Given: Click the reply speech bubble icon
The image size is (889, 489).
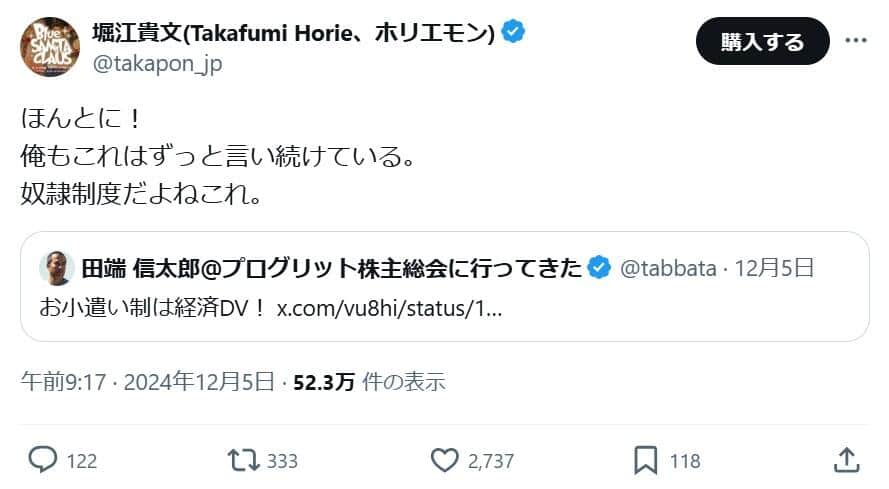Looking at the screenshot, I should [x=42, y=460].
